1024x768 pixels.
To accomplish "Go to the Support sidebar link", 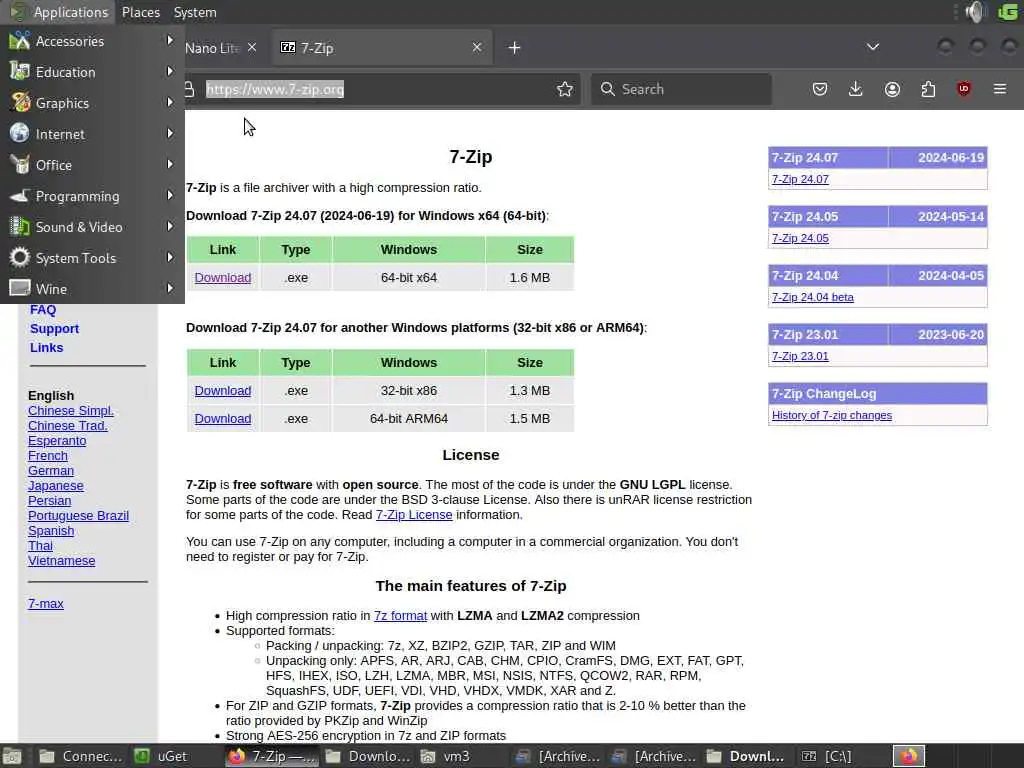I will point(54,328).
